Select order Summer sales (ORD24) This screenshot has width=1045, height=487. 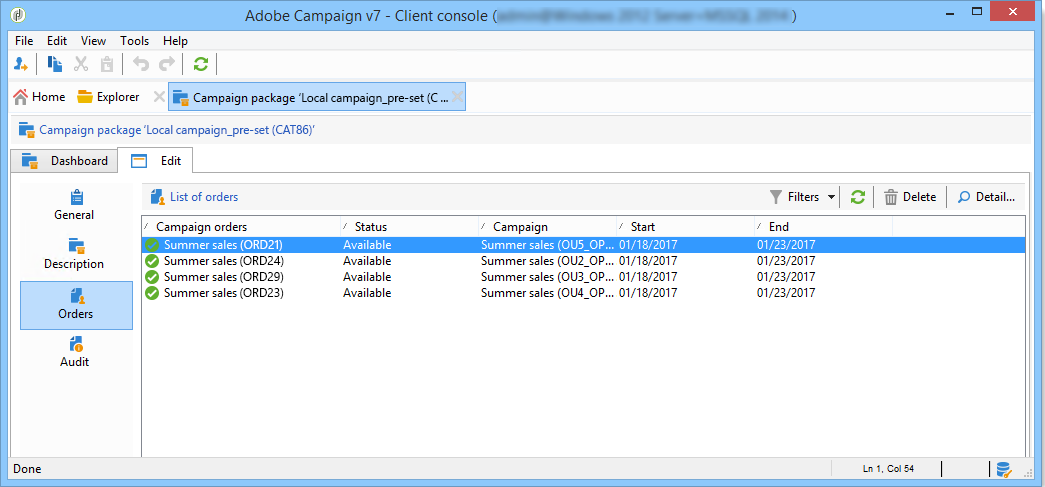point(583,260)
